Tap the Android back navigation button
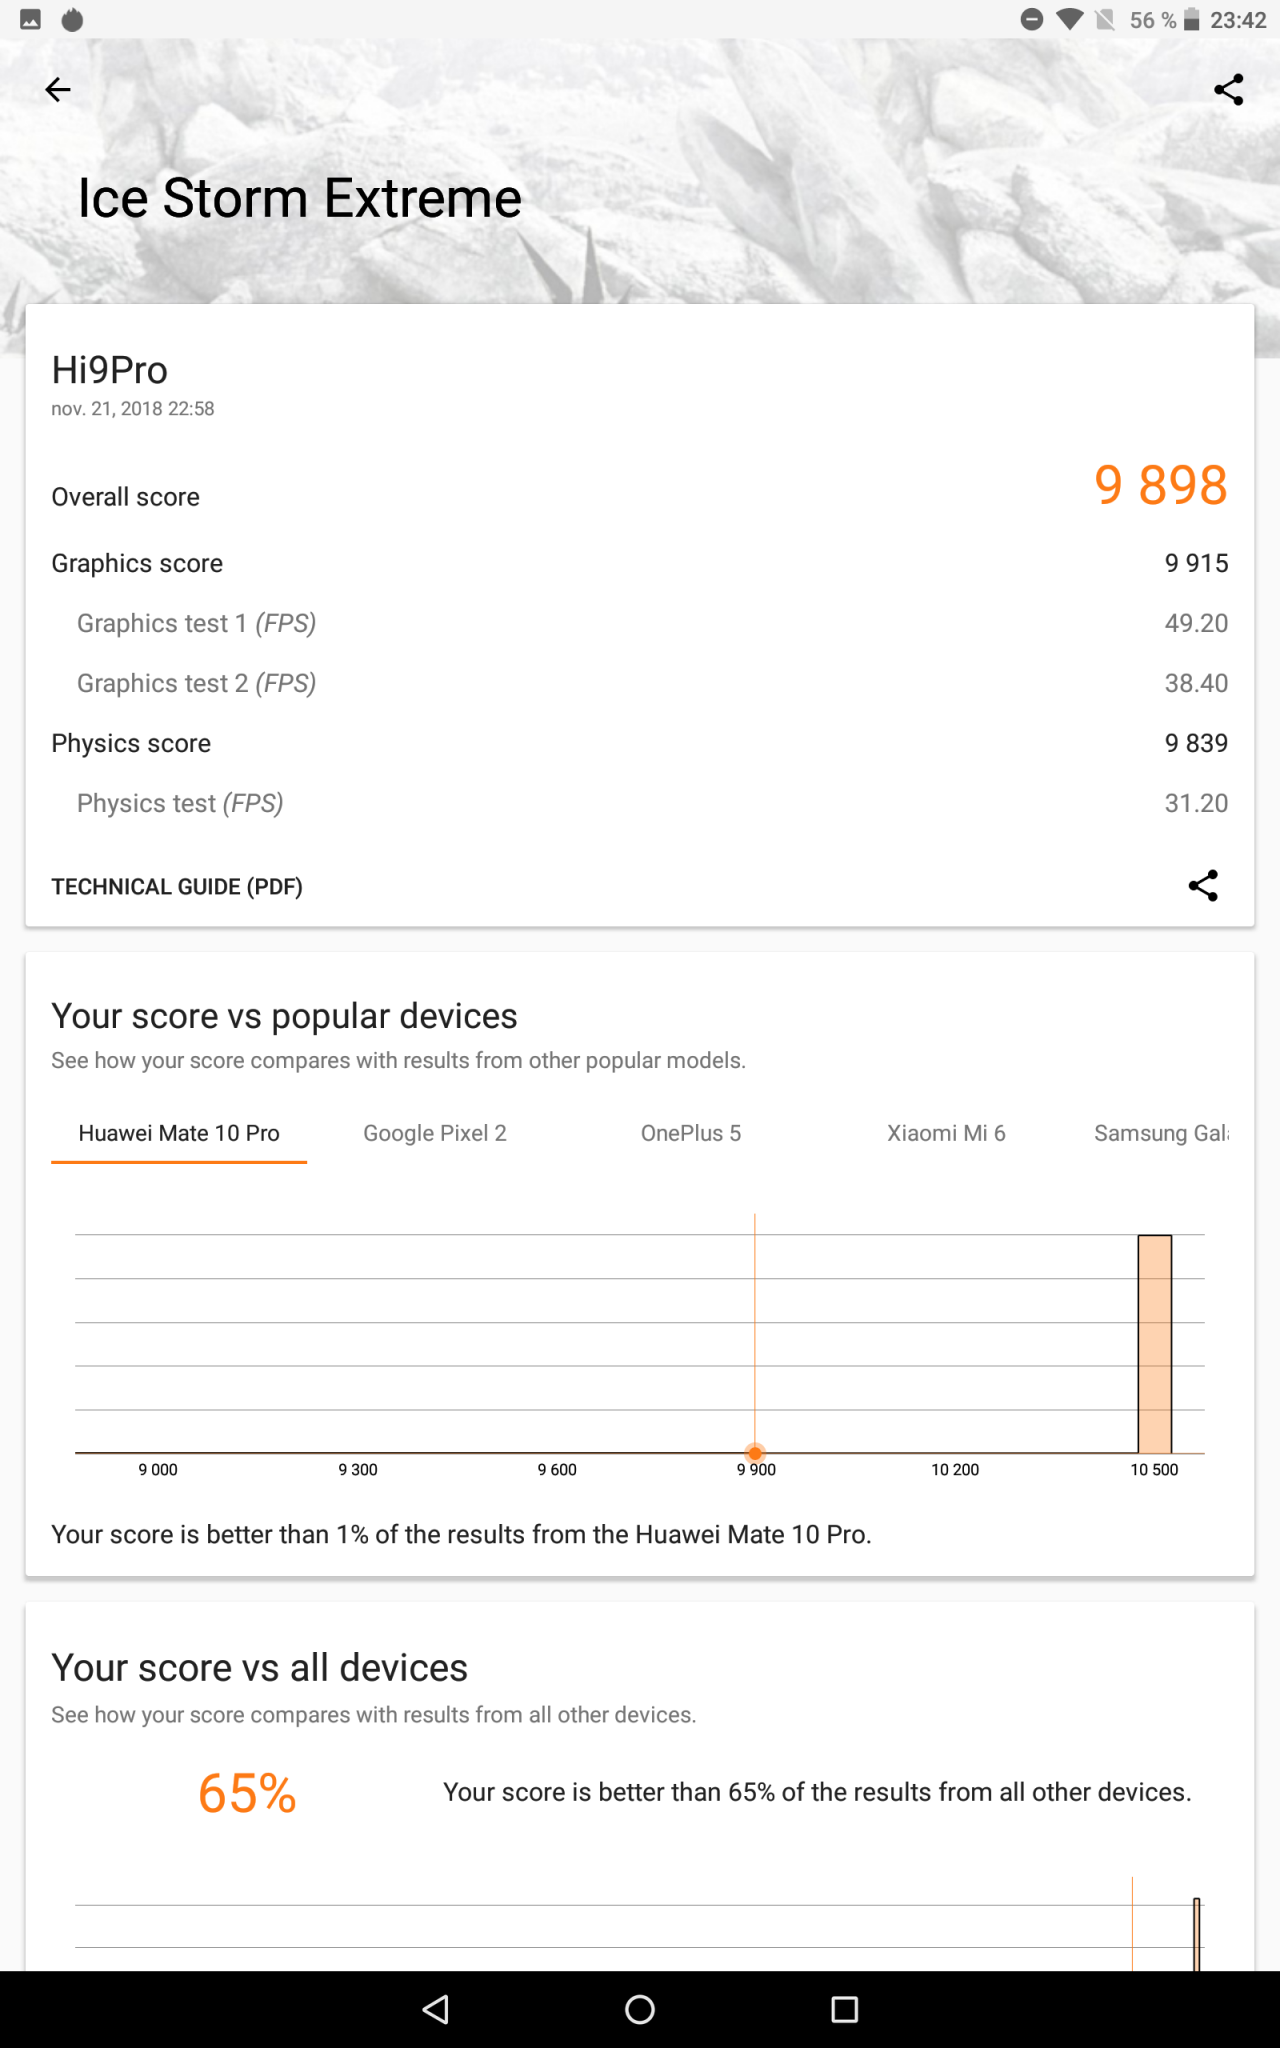1280x2048 pixels. (x=436, y=2009)
